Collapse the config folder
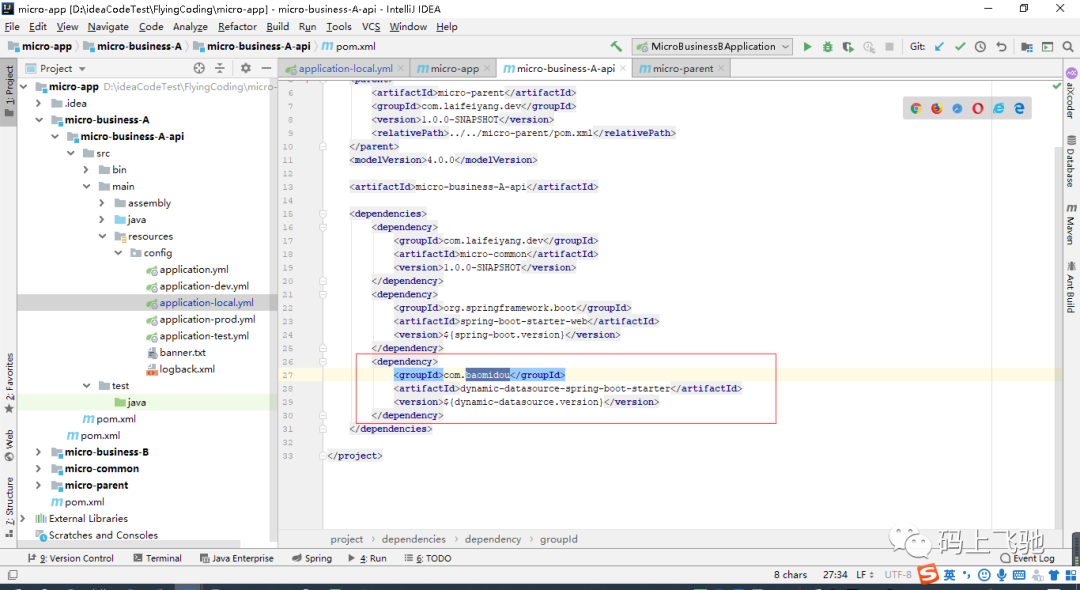The height and width of the screenshot is (590, 1080). [118, 253]
